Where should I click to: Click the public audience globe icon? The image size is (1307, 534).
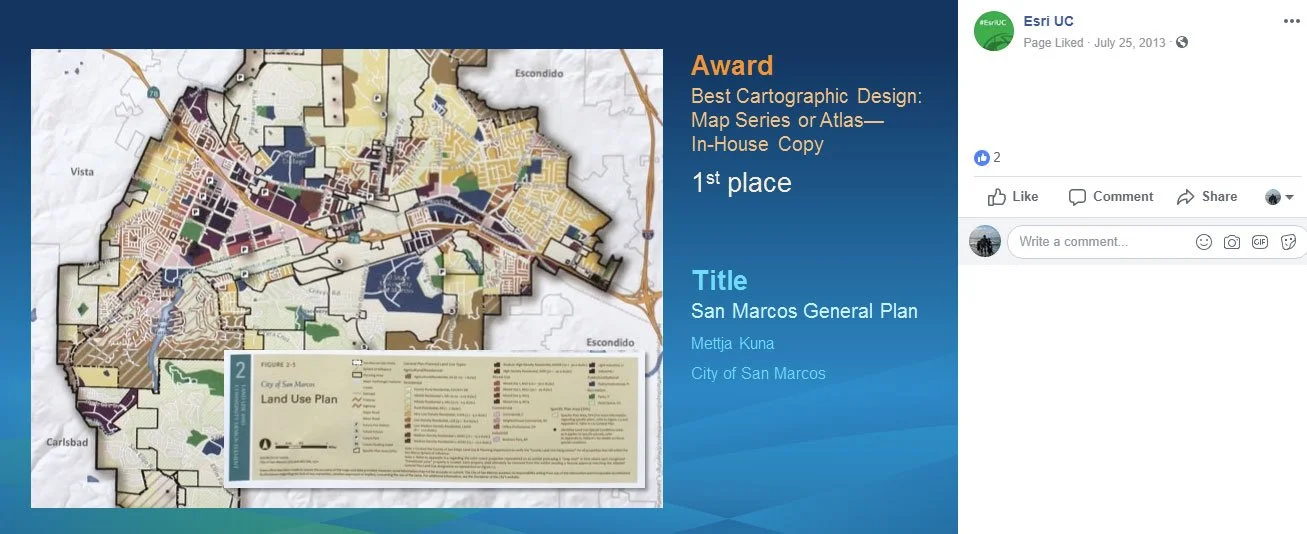coord(1182,43)
